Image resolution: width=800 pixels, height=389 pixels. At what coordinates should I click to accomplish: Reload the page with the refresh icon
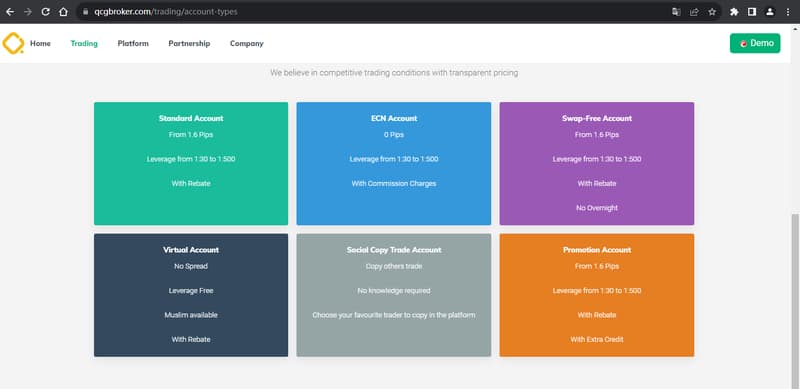45,12
